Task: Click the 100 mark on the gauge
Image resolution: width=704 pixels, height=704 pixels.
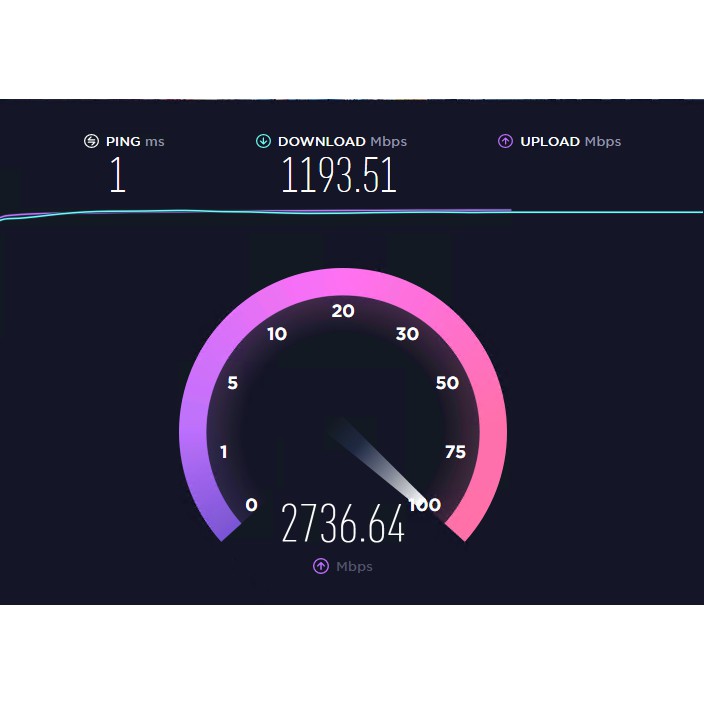Action: pos(425,505)
